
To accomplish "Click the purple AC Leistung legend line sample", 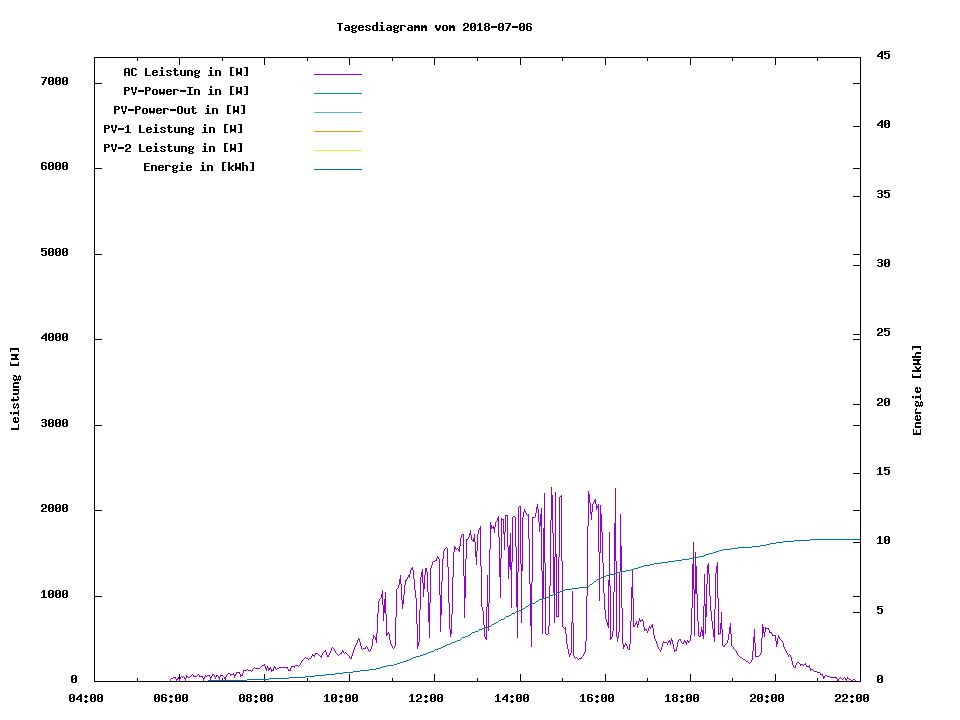I will point(337,74).
